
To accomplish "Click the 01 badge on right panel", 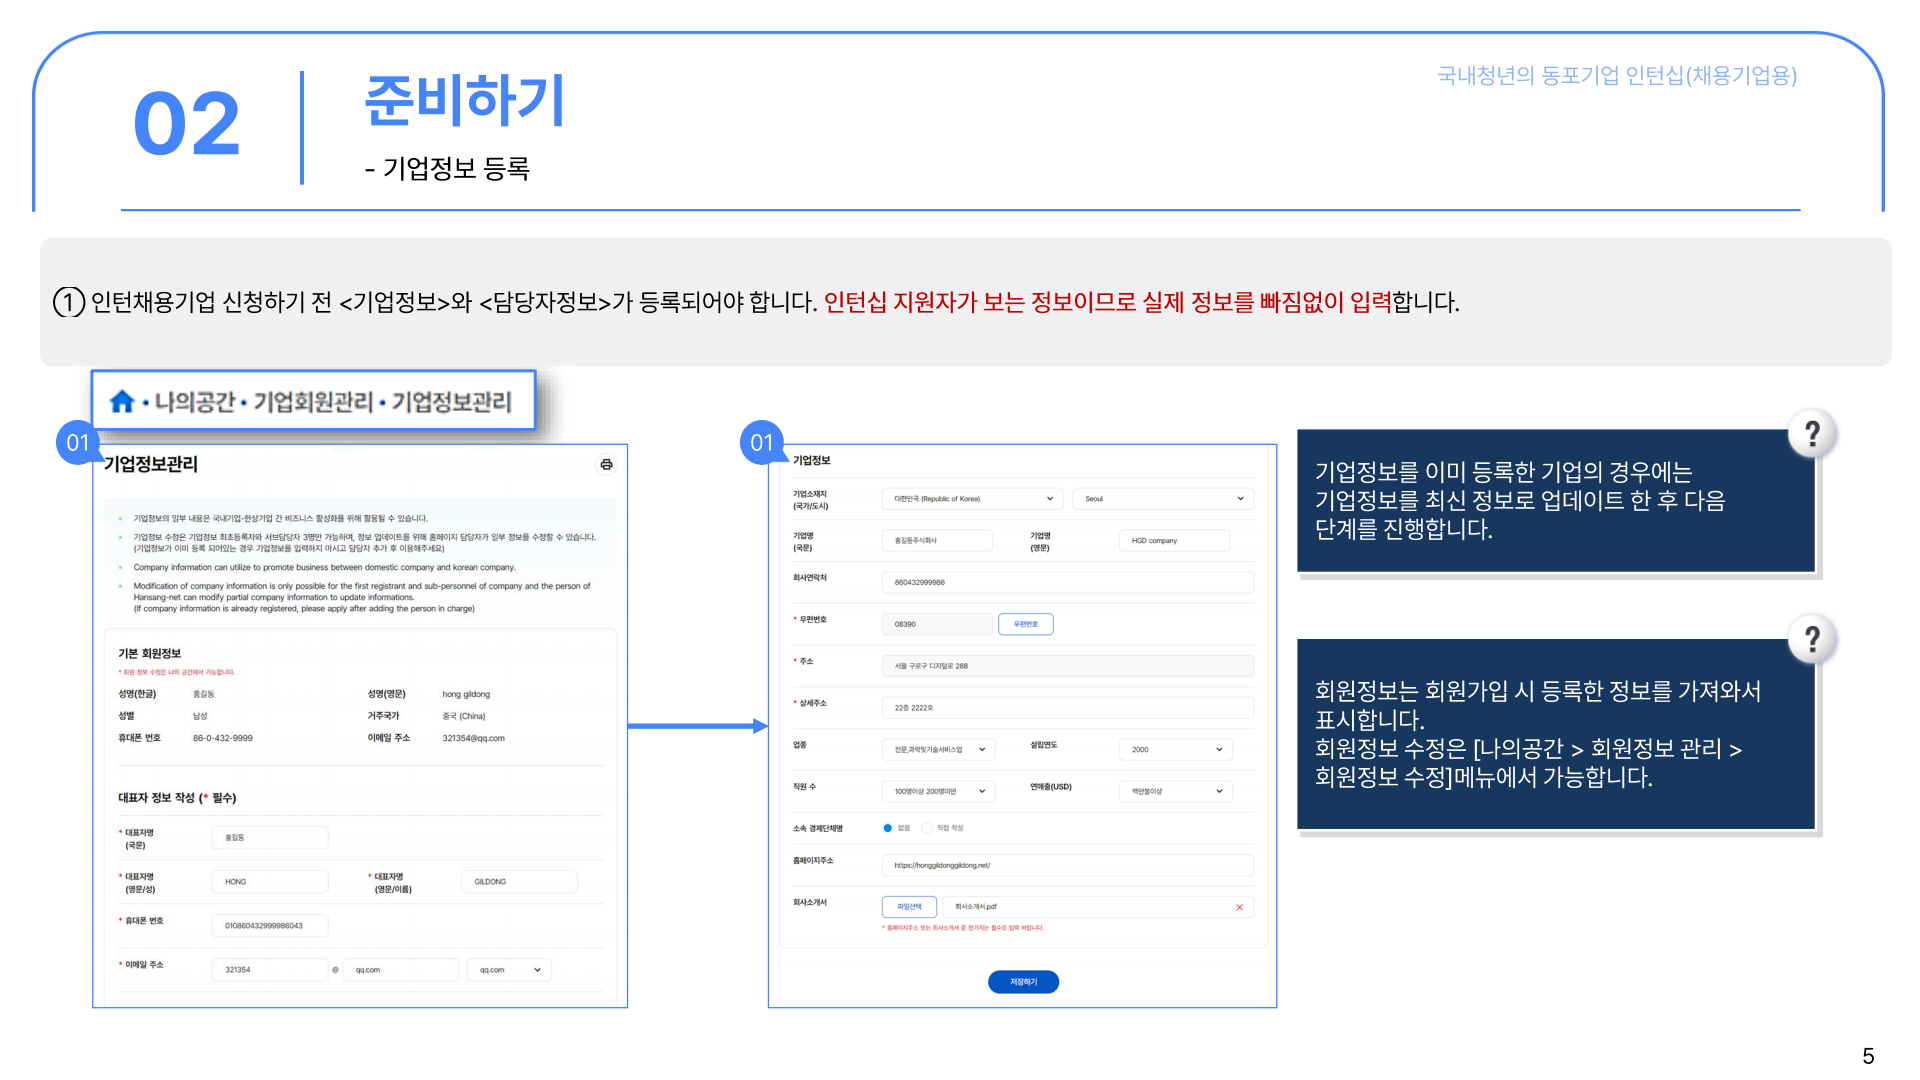I will (762, 443).
